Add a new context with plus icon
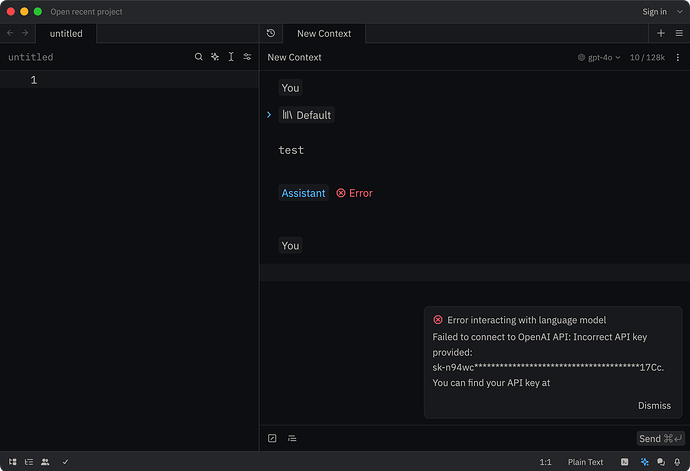This screenshot has height=471, width=690. tap(661, 33)
